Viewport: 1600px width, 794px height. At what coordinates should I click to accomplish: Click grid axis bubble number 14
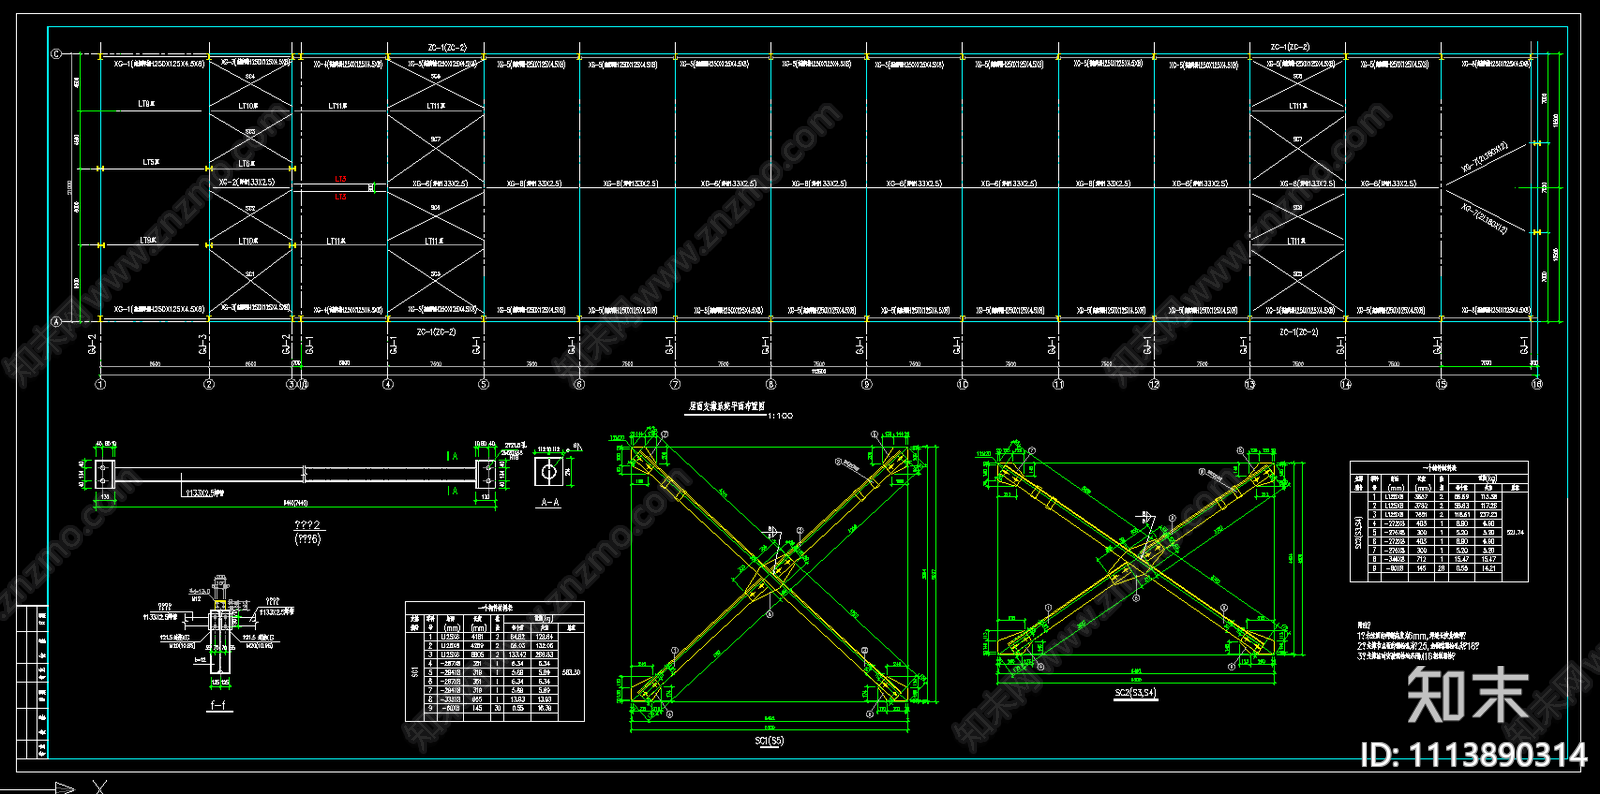point(1346,384)
